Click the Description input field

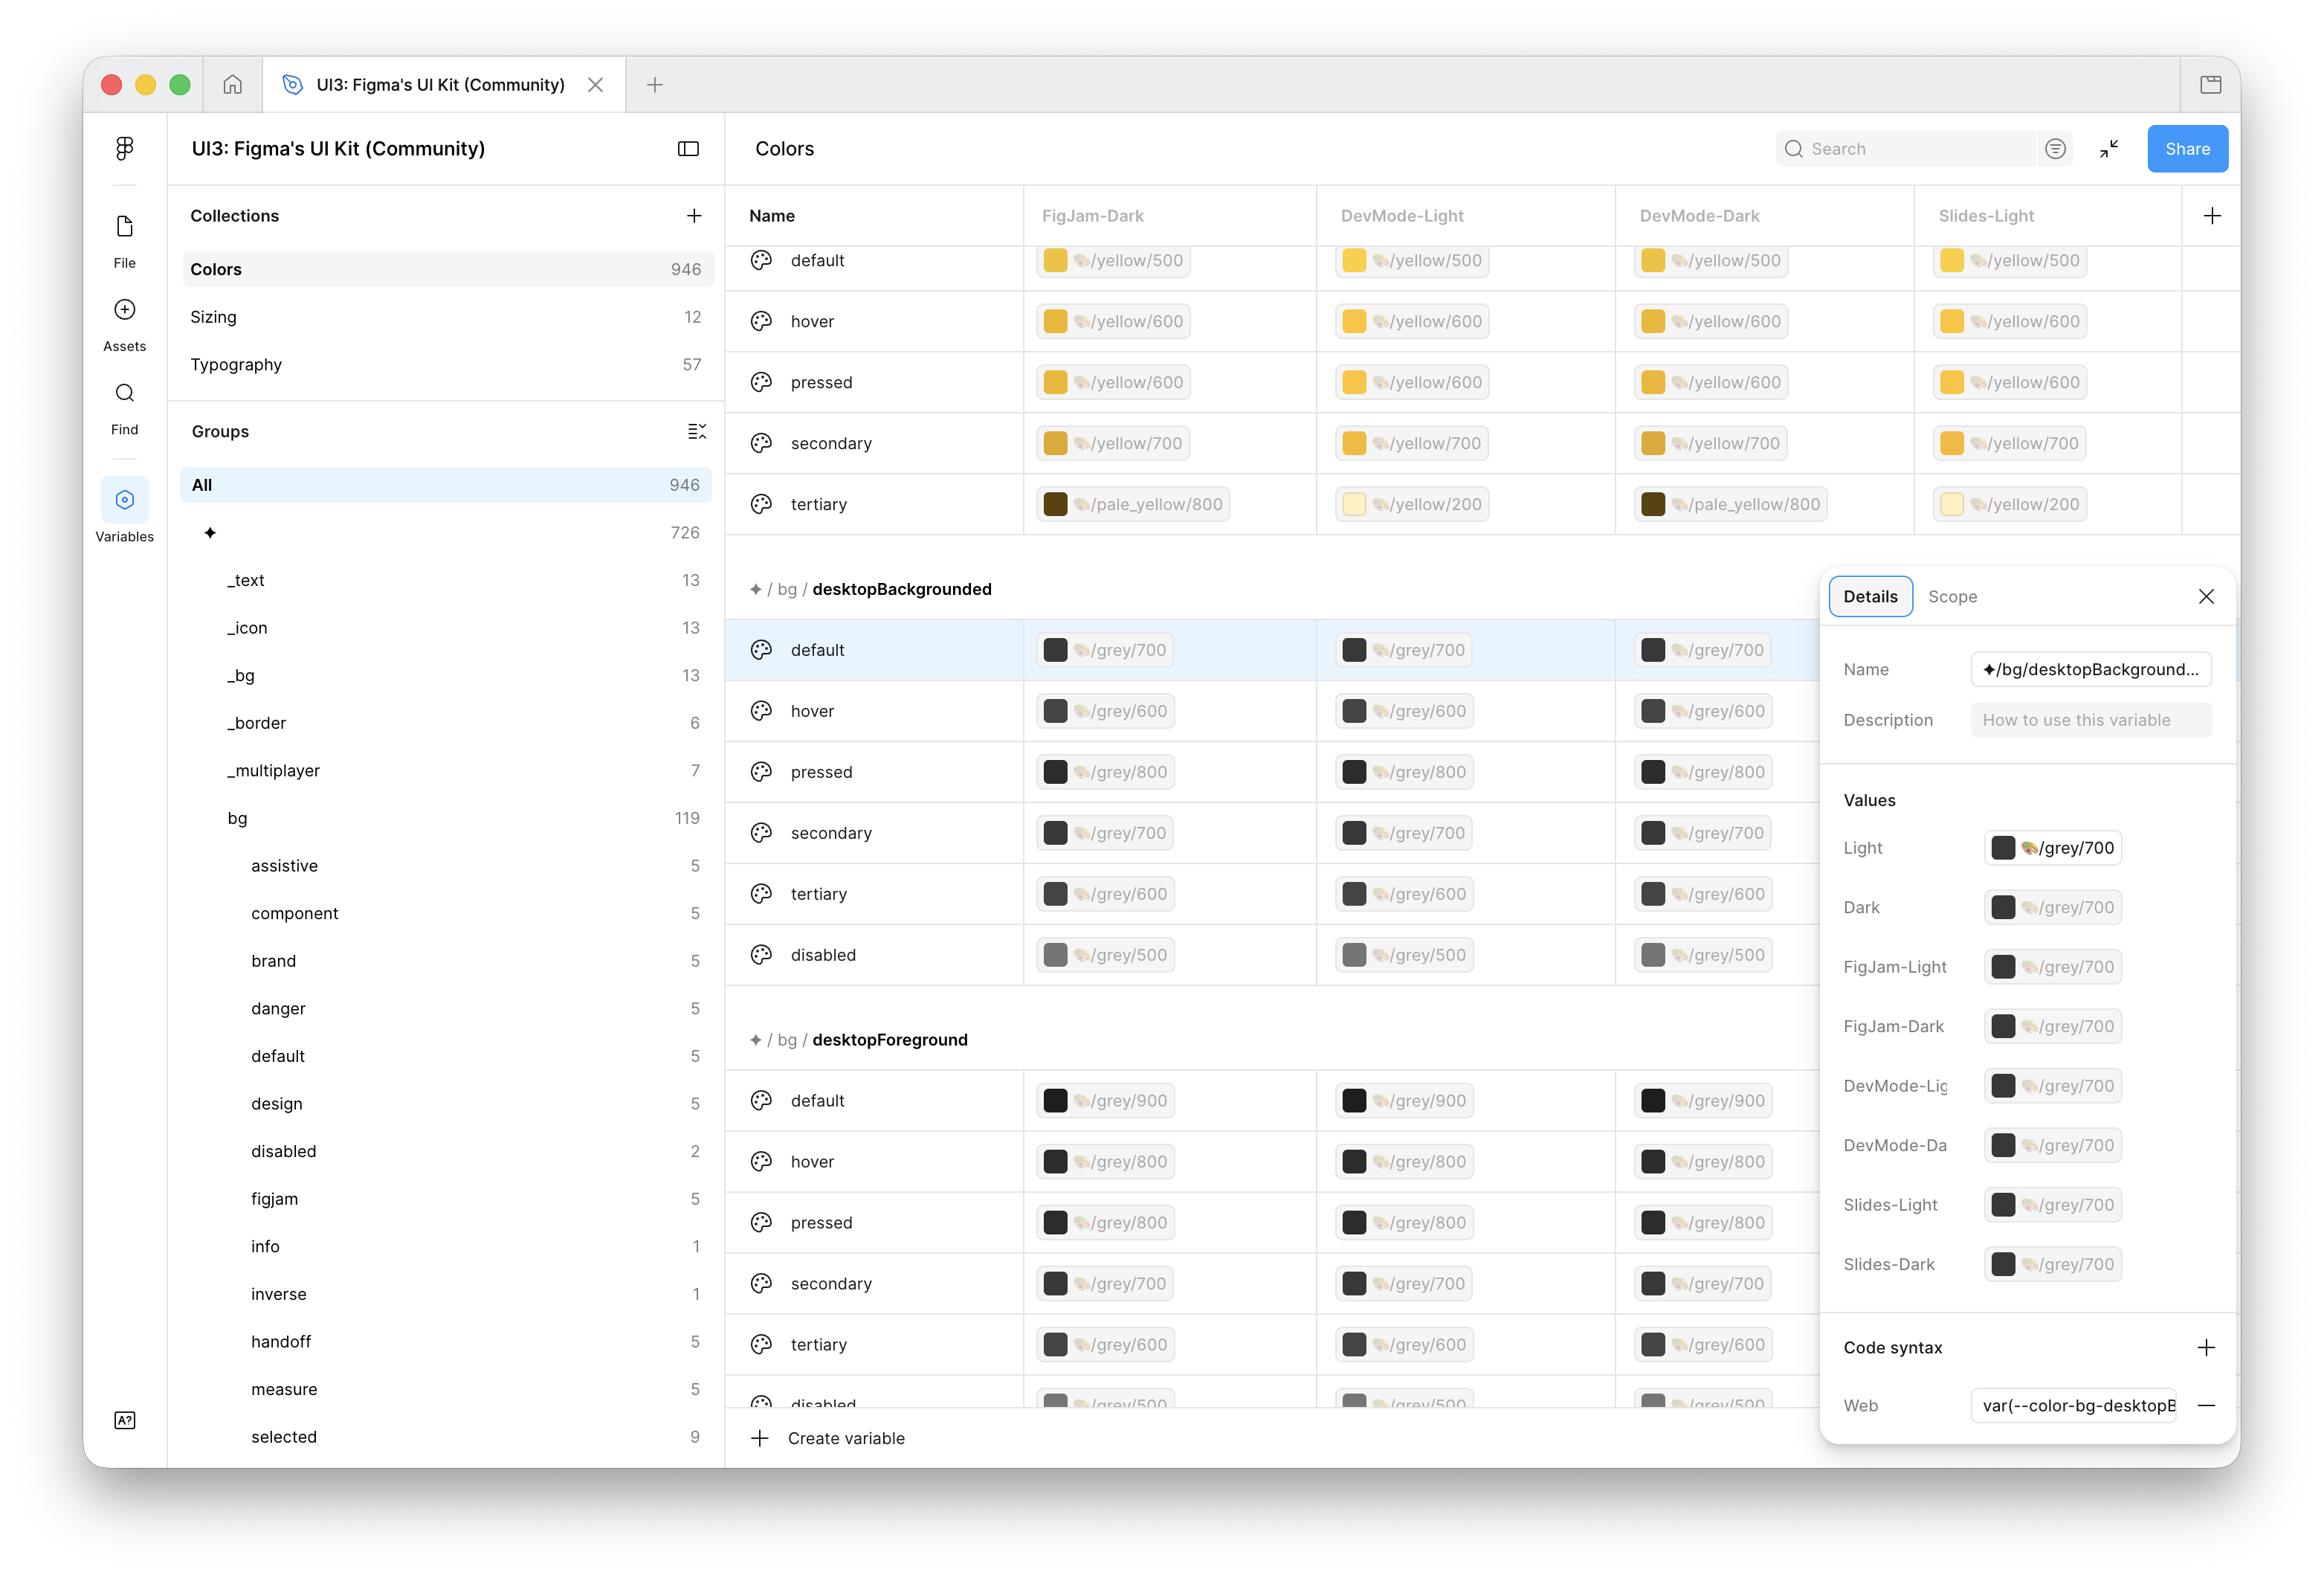click(x=2090, y=720)
